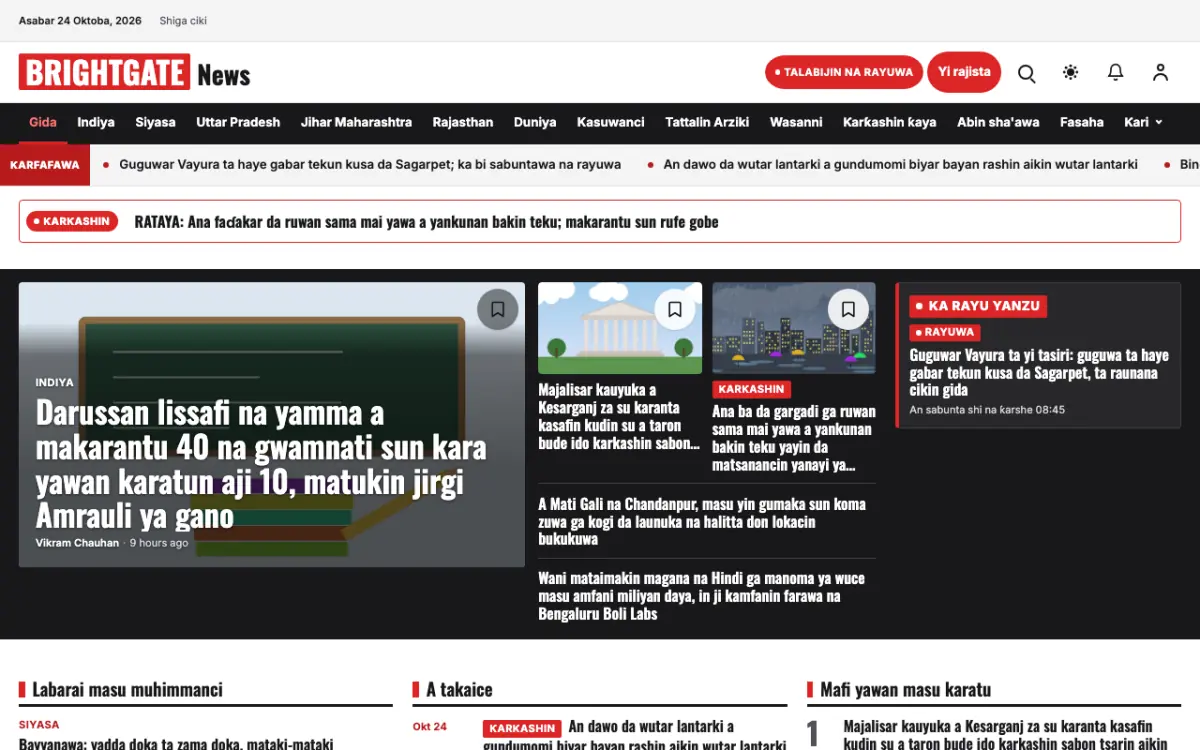This screenshot has width=1200, height=750.
Task: Open Jihar Maharashtra section
Action: (356, 122)
